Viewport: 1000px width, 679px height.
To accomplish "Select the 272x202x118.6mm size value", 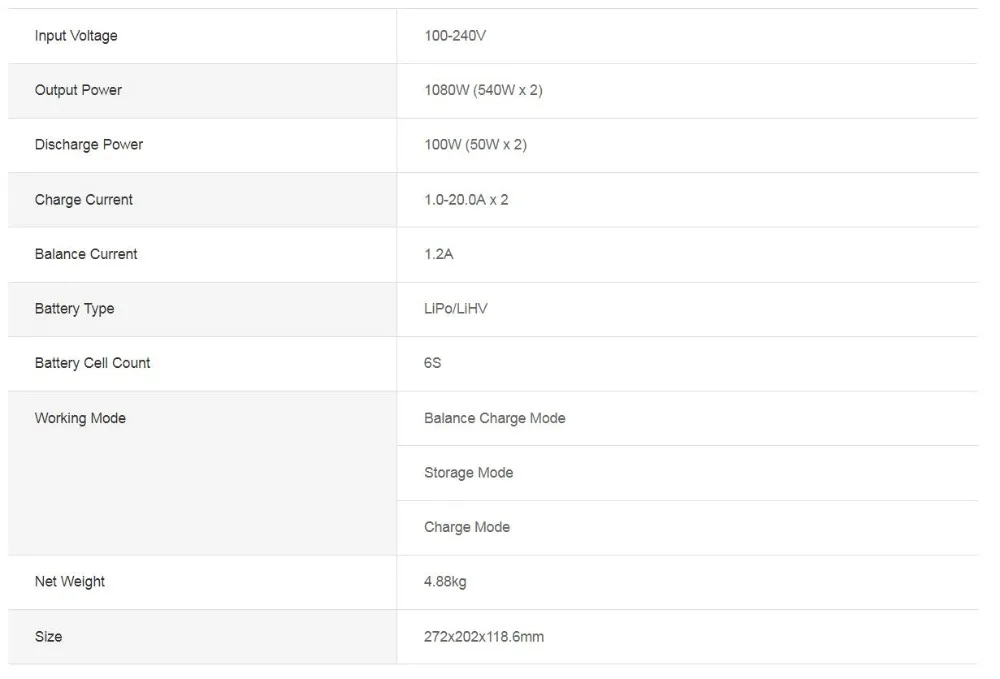I will [483, 636].
